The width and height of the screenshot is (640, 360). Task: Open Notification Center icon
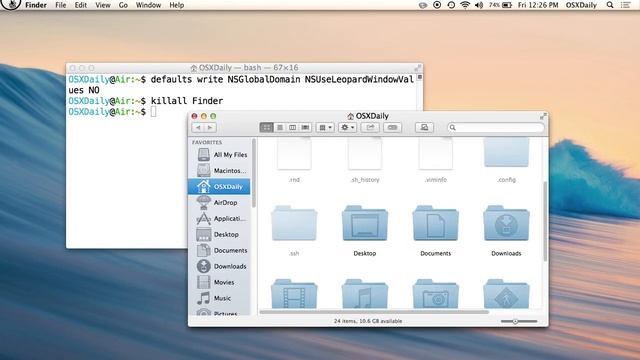tap(626, 5)
